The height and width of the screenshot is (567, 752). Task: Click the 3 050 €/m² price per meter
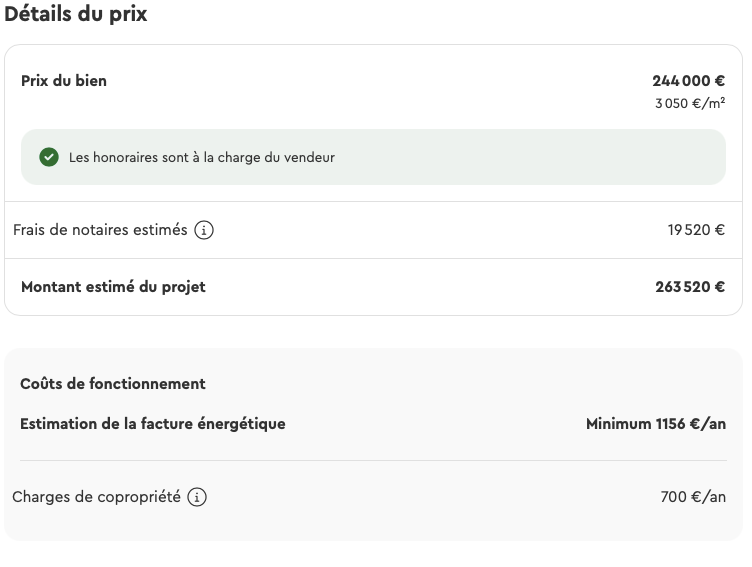point(690,103)
